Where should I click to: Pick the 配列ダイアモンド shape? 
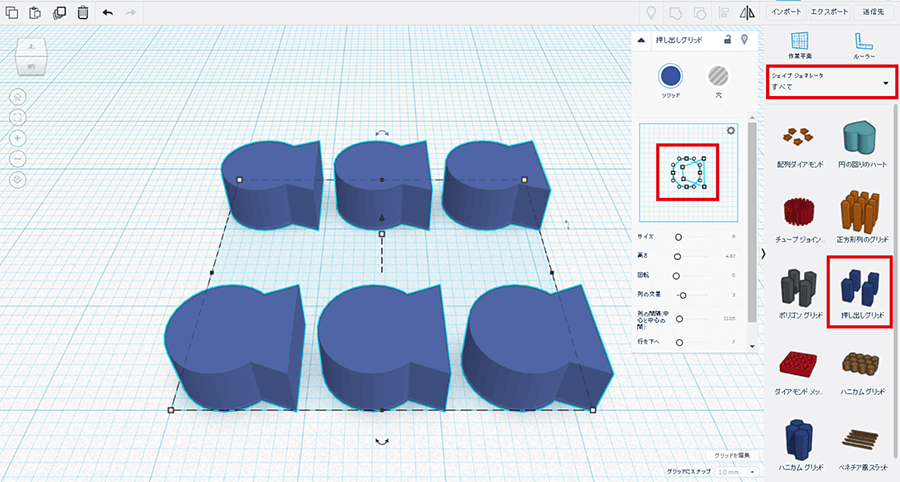[x=800, y=144]
